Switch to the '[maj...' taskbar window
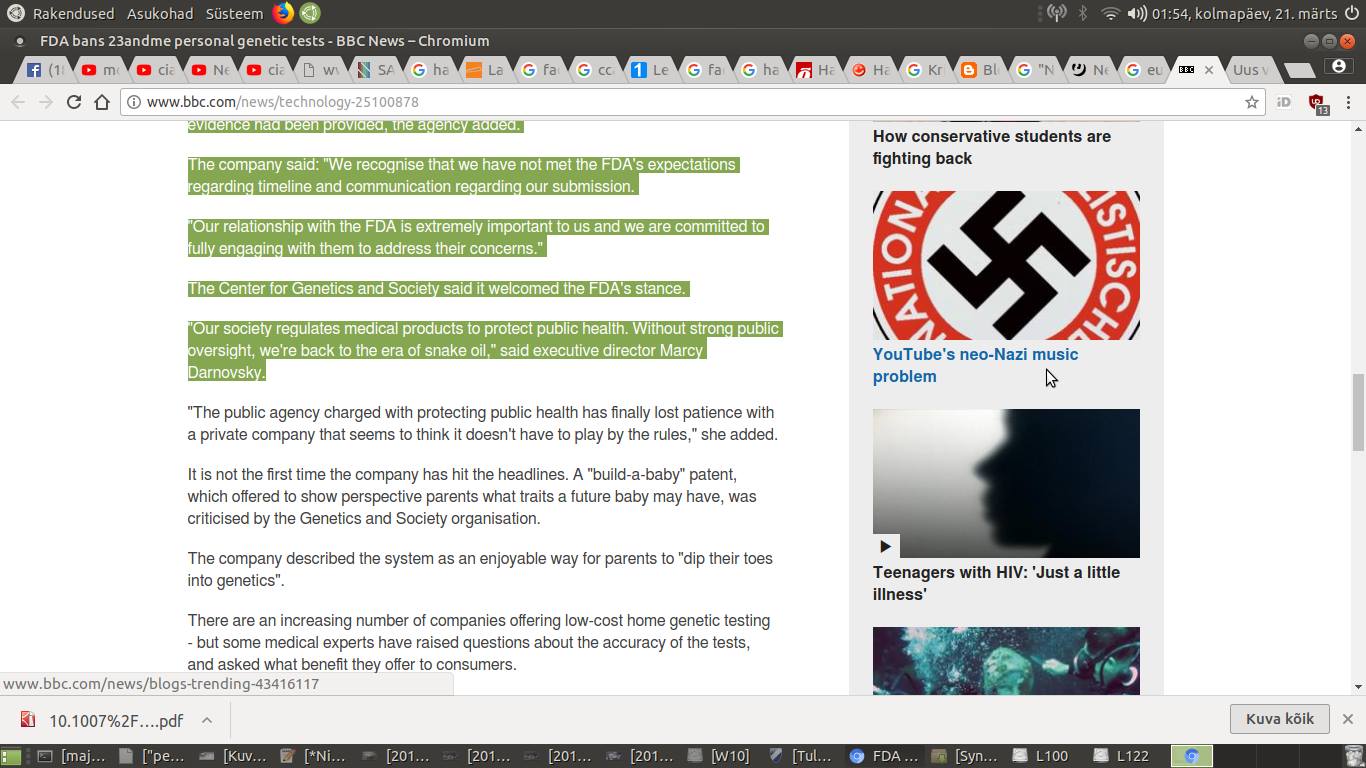This screenshot has width=1366, height=768. coord(73,757)
